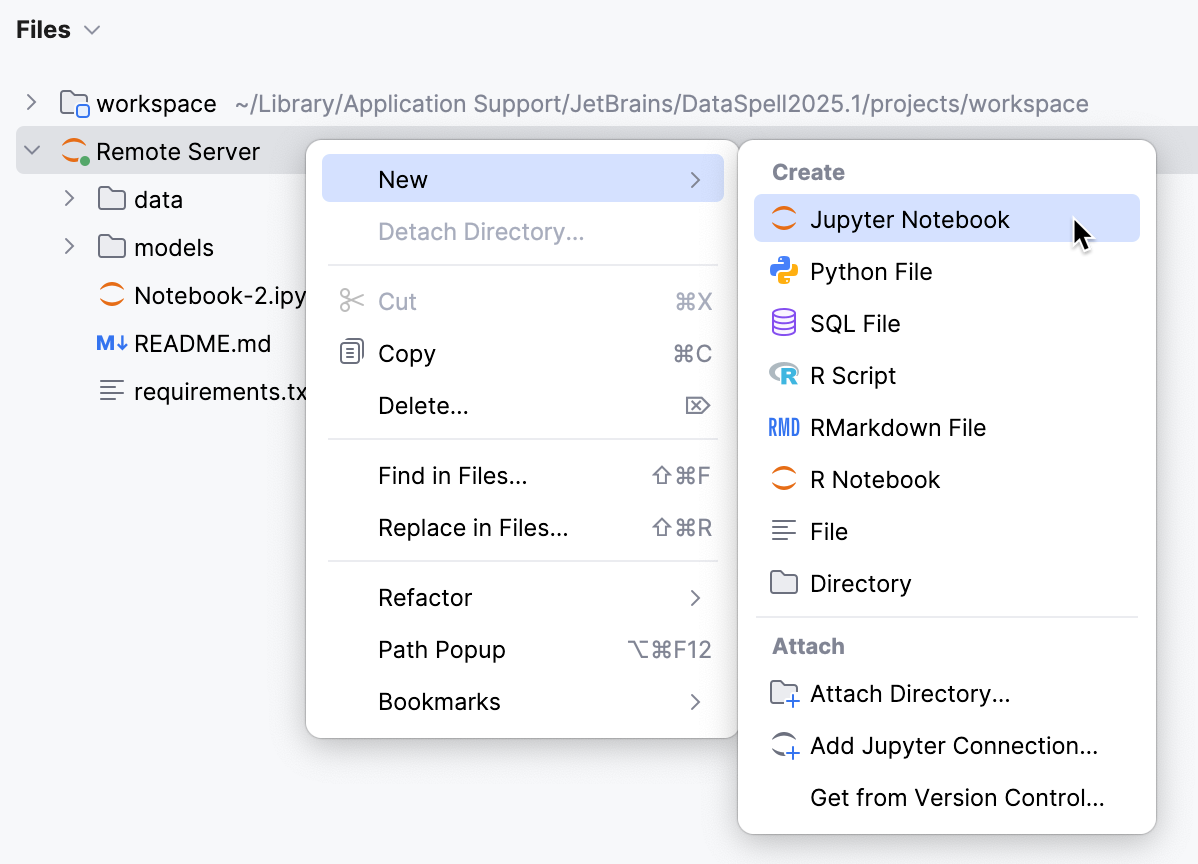Select Path Popup menu entry
This screenshot has height=864, width=1198.
(523, 649)
